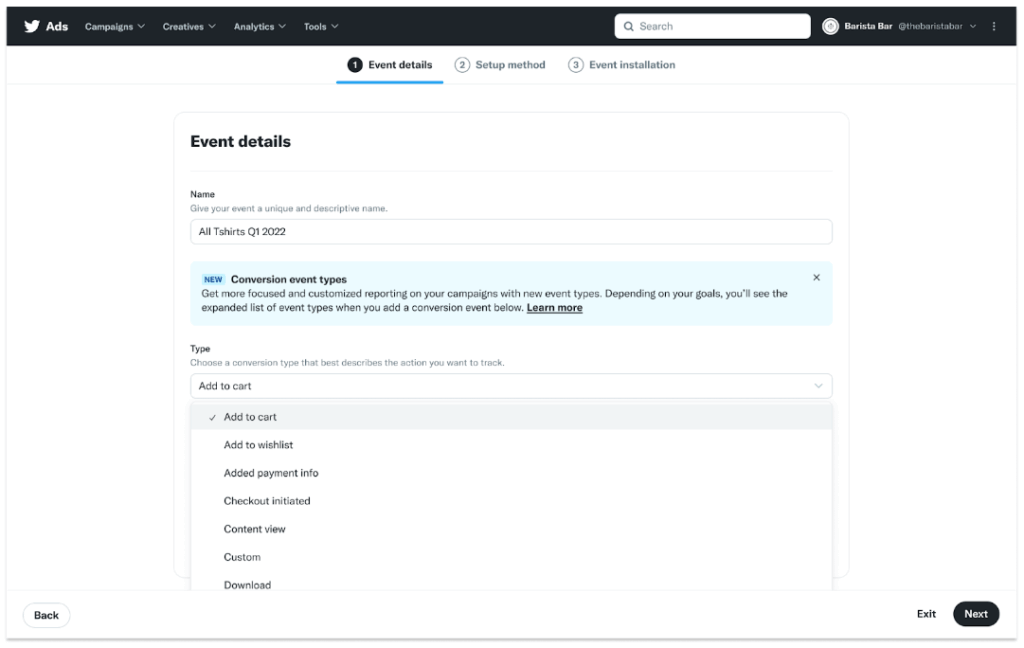This screenshot has height=648, width=1024.
Task: Open the Analytics dropdown
Action: click(x=259, y=26)
